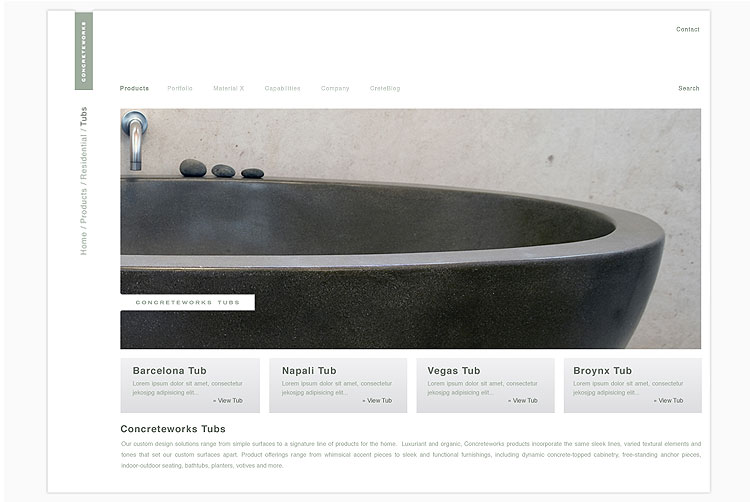The image size is (750, 502).
Task: Click the Search link
Action: pyautogui.click(x=689, y=88)
